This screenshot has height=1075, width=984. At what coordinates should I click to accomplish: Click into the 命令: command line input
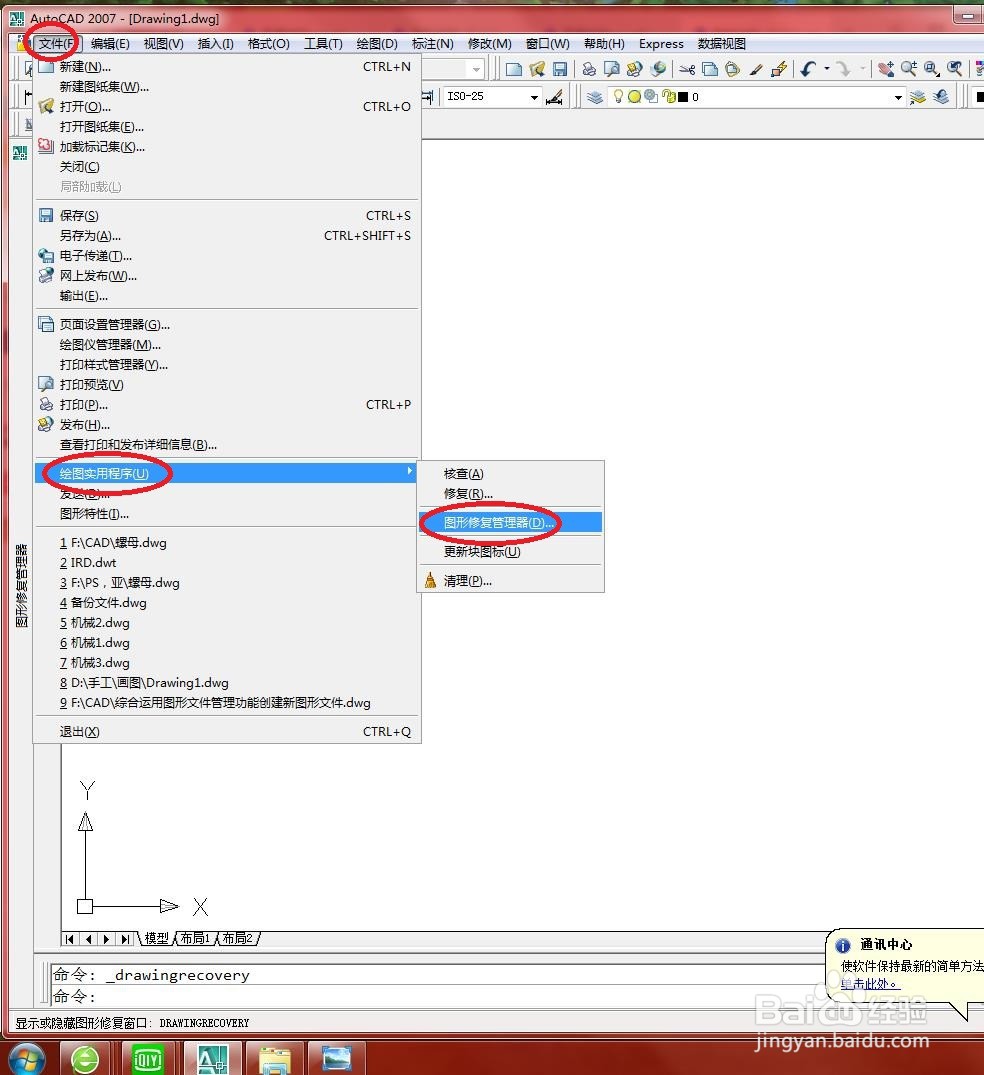click(439, 996)
